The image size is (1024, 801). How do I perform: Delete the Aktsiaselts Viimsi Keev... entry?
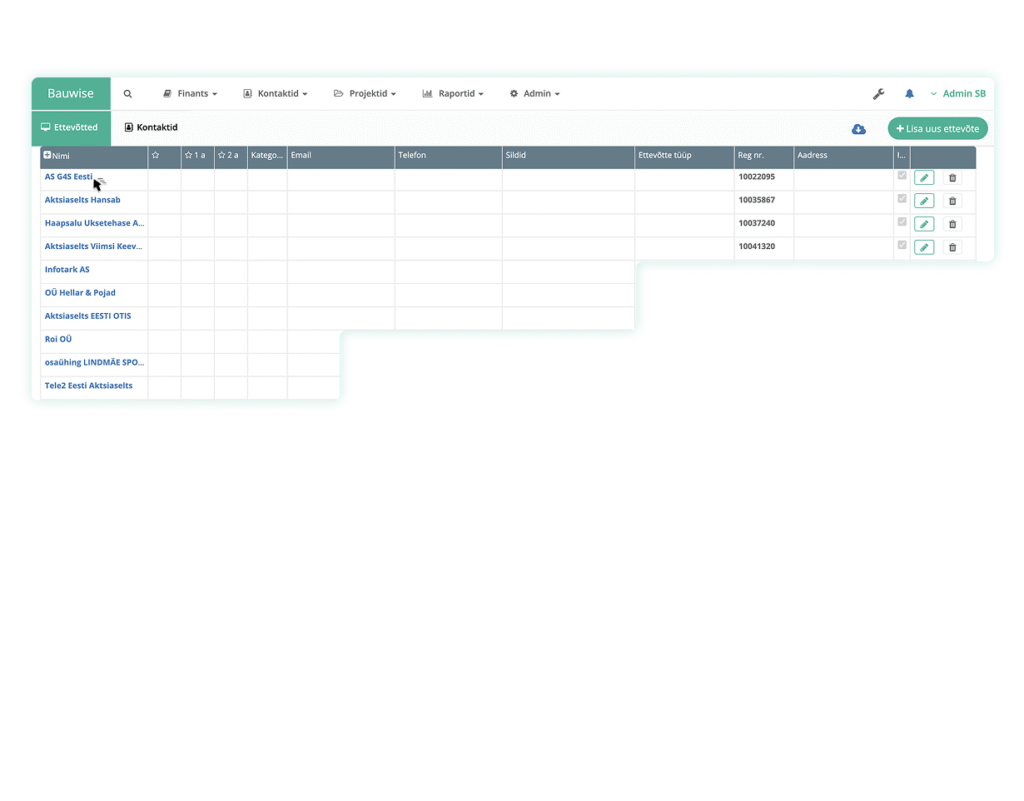[952, 247]
